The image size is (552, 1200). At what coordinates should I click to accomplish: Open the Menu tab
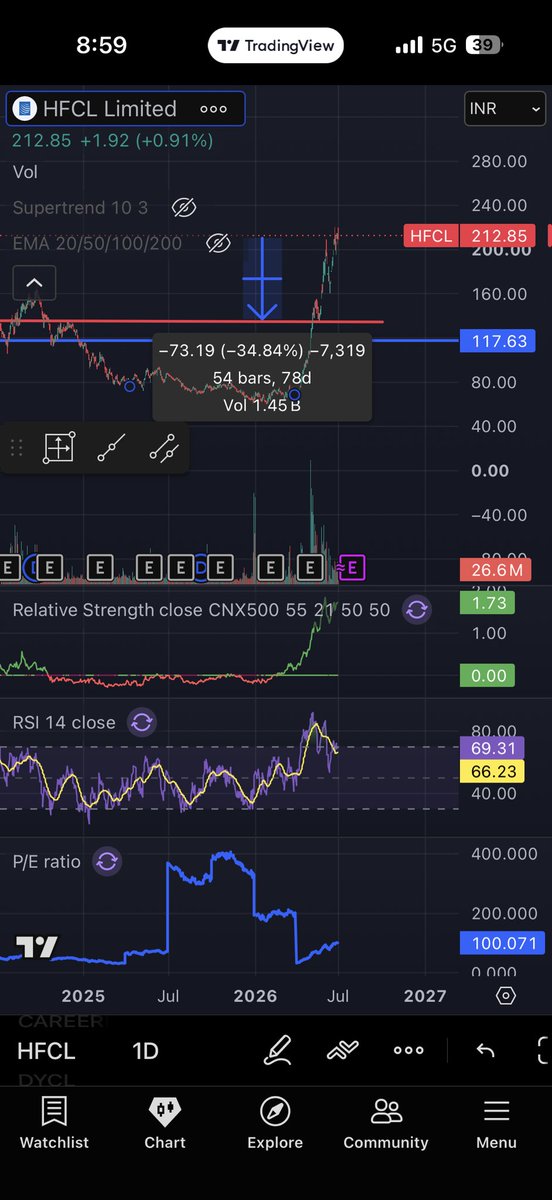click(497, 1122)
